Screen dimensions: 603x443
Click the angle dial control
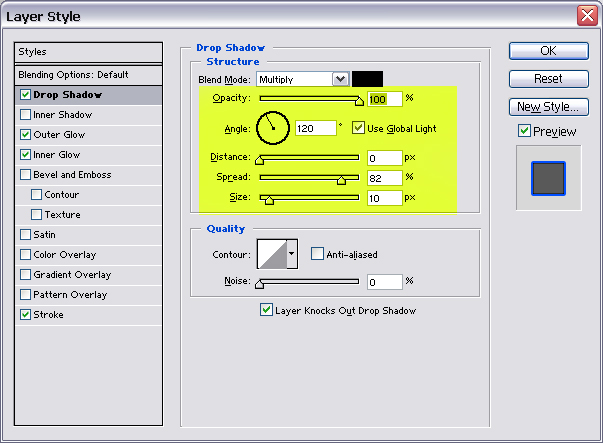click(x=273, y=128)
